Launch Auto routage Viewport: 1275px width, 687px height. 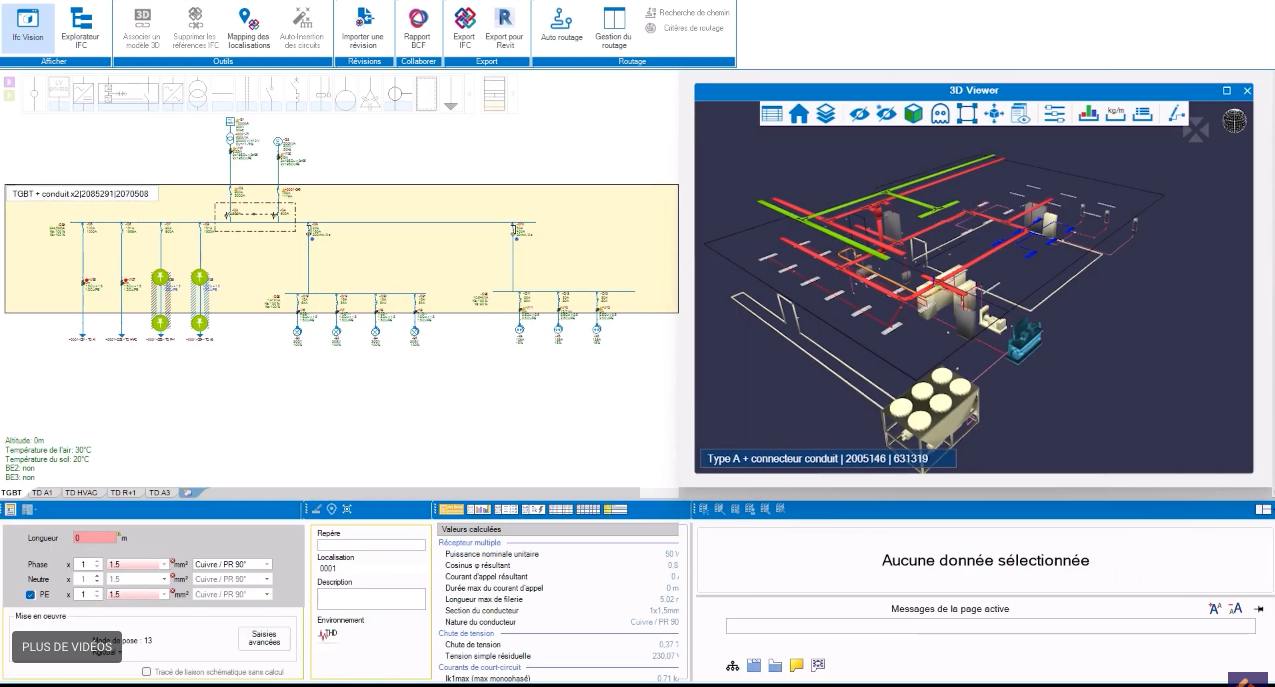561,26
